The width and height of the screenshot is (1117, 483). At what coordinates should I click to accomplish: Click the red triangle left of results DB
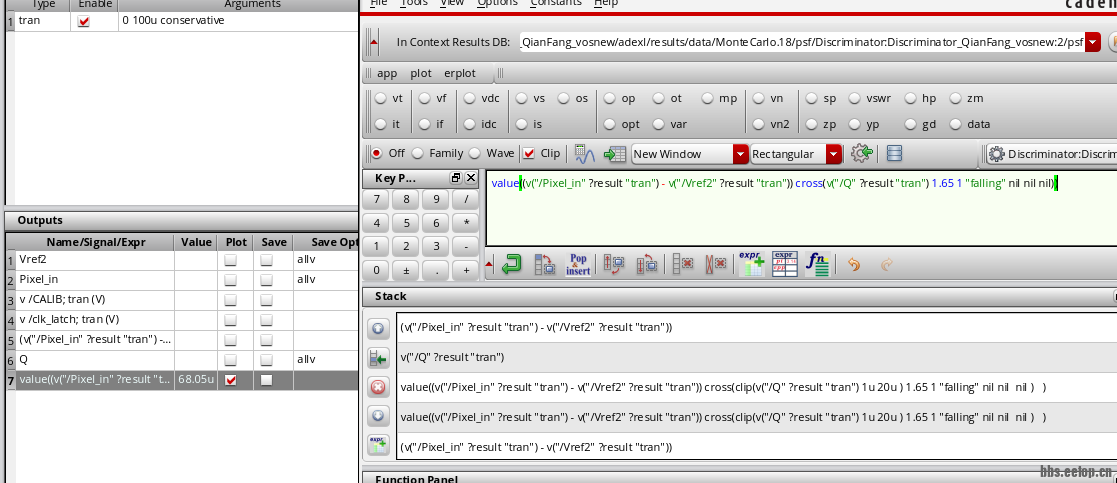coord(373,42)
